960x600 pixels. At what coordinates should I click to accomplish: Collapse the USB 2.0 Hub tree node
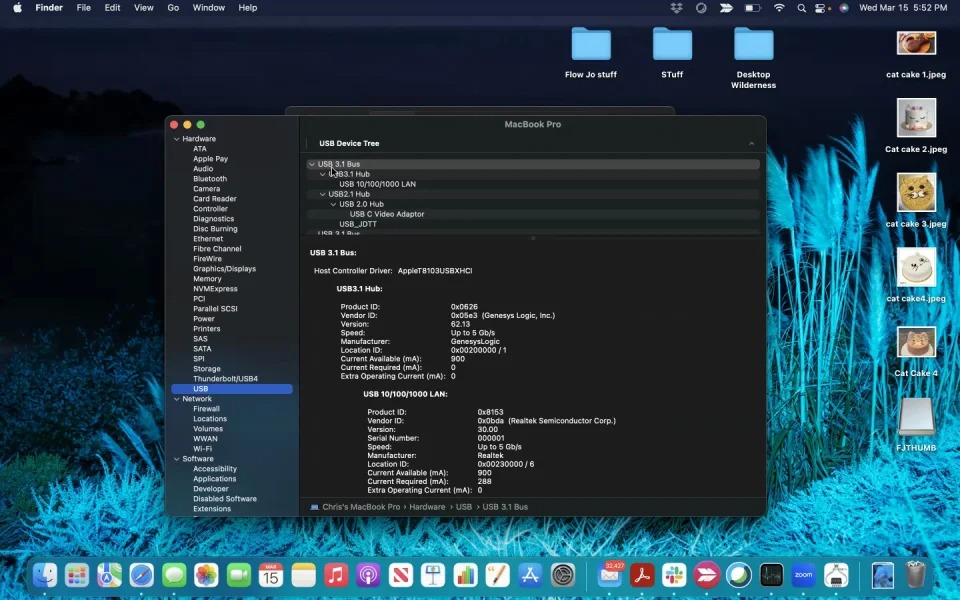[x=334, y=204]
